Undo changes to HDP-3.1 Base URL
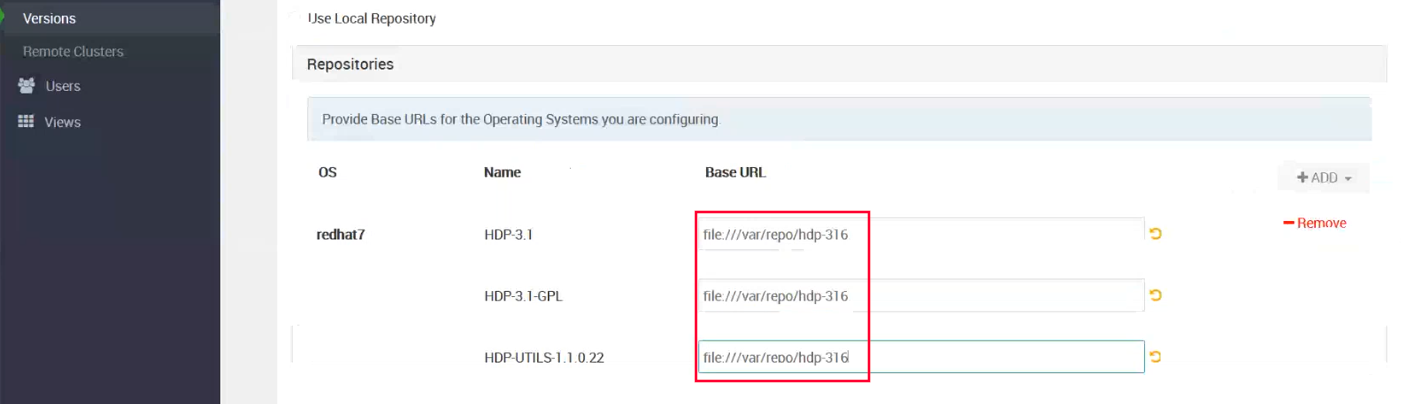 pyautogui.click(x=1156, y=234)
